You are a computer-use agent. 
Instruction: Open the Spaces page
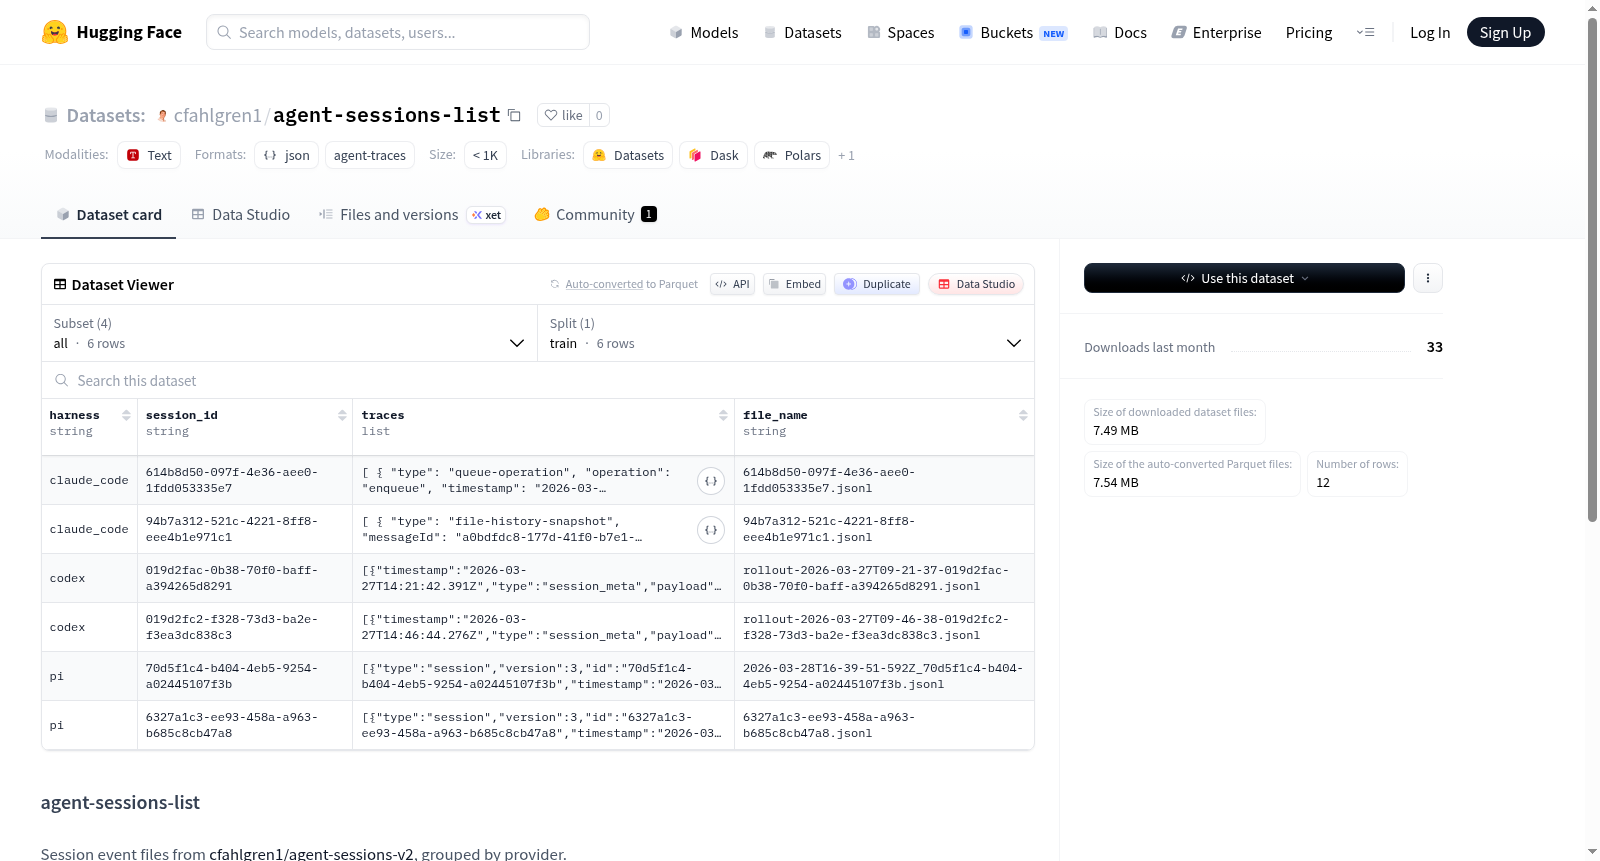coord(900,32)
